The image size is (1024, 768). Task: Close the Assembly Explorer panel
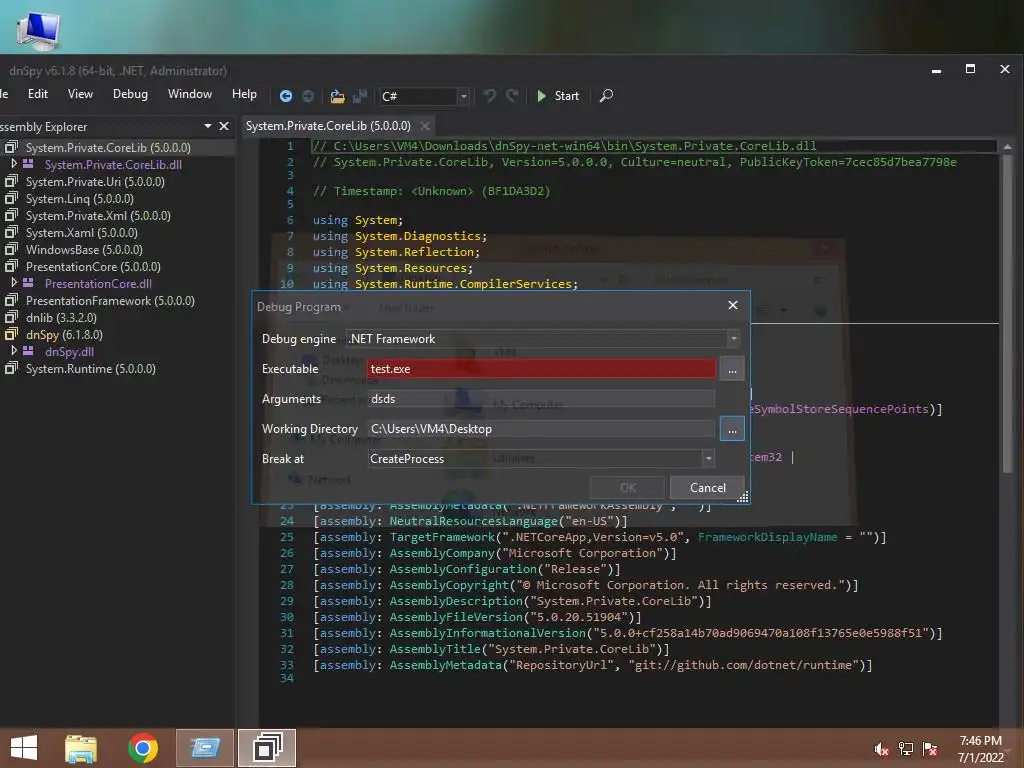(x=224, y=126)
